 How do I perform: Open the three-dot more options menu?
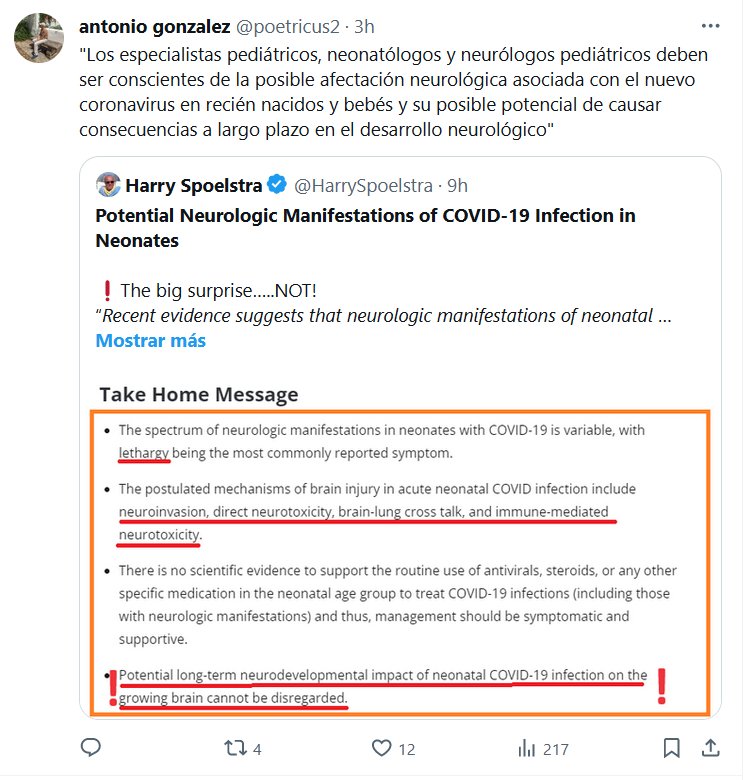point(710,25)
